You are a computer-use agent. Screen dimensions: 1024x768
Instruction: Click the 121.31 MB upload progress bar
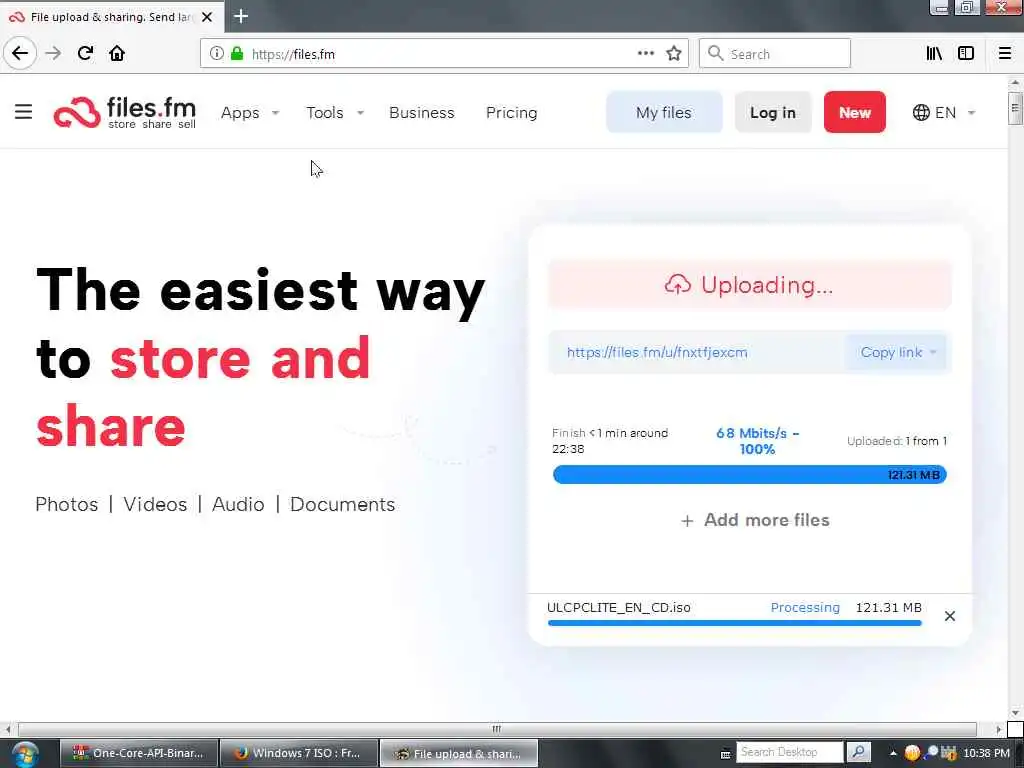pos(750,475)
